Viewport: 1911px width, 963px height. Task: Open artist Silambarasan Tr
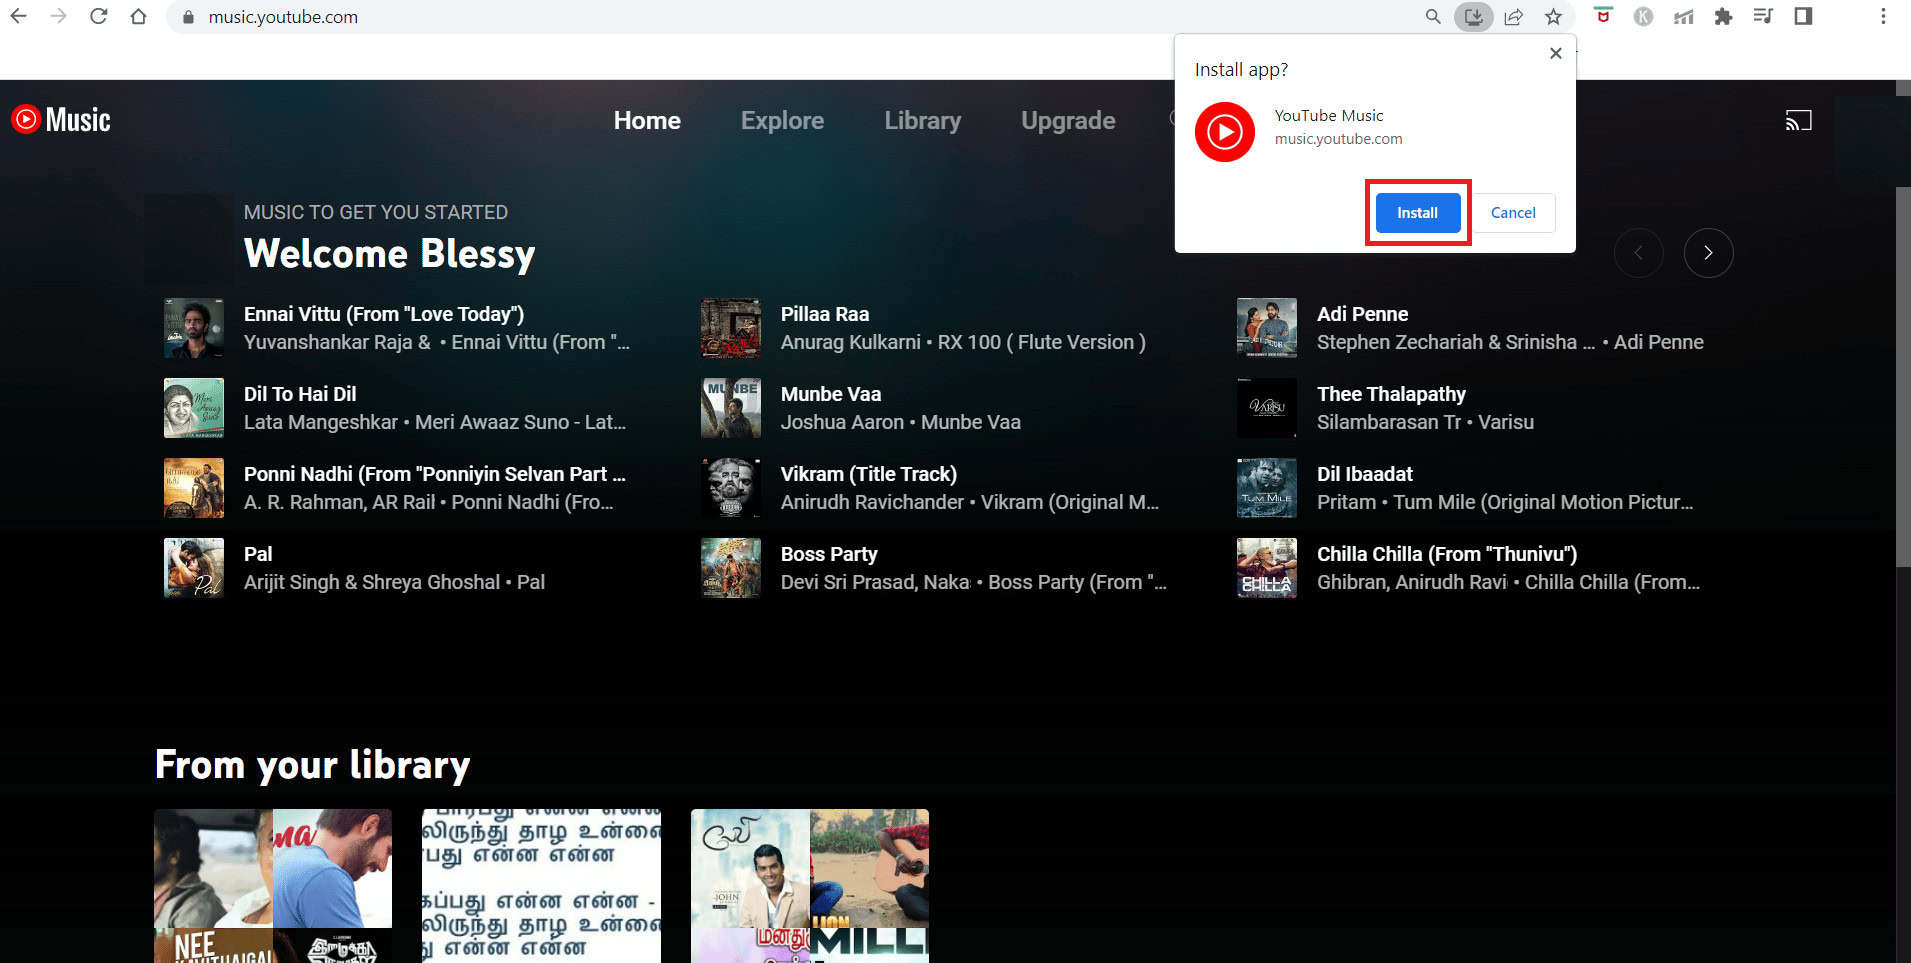(x=1389, y=422)
